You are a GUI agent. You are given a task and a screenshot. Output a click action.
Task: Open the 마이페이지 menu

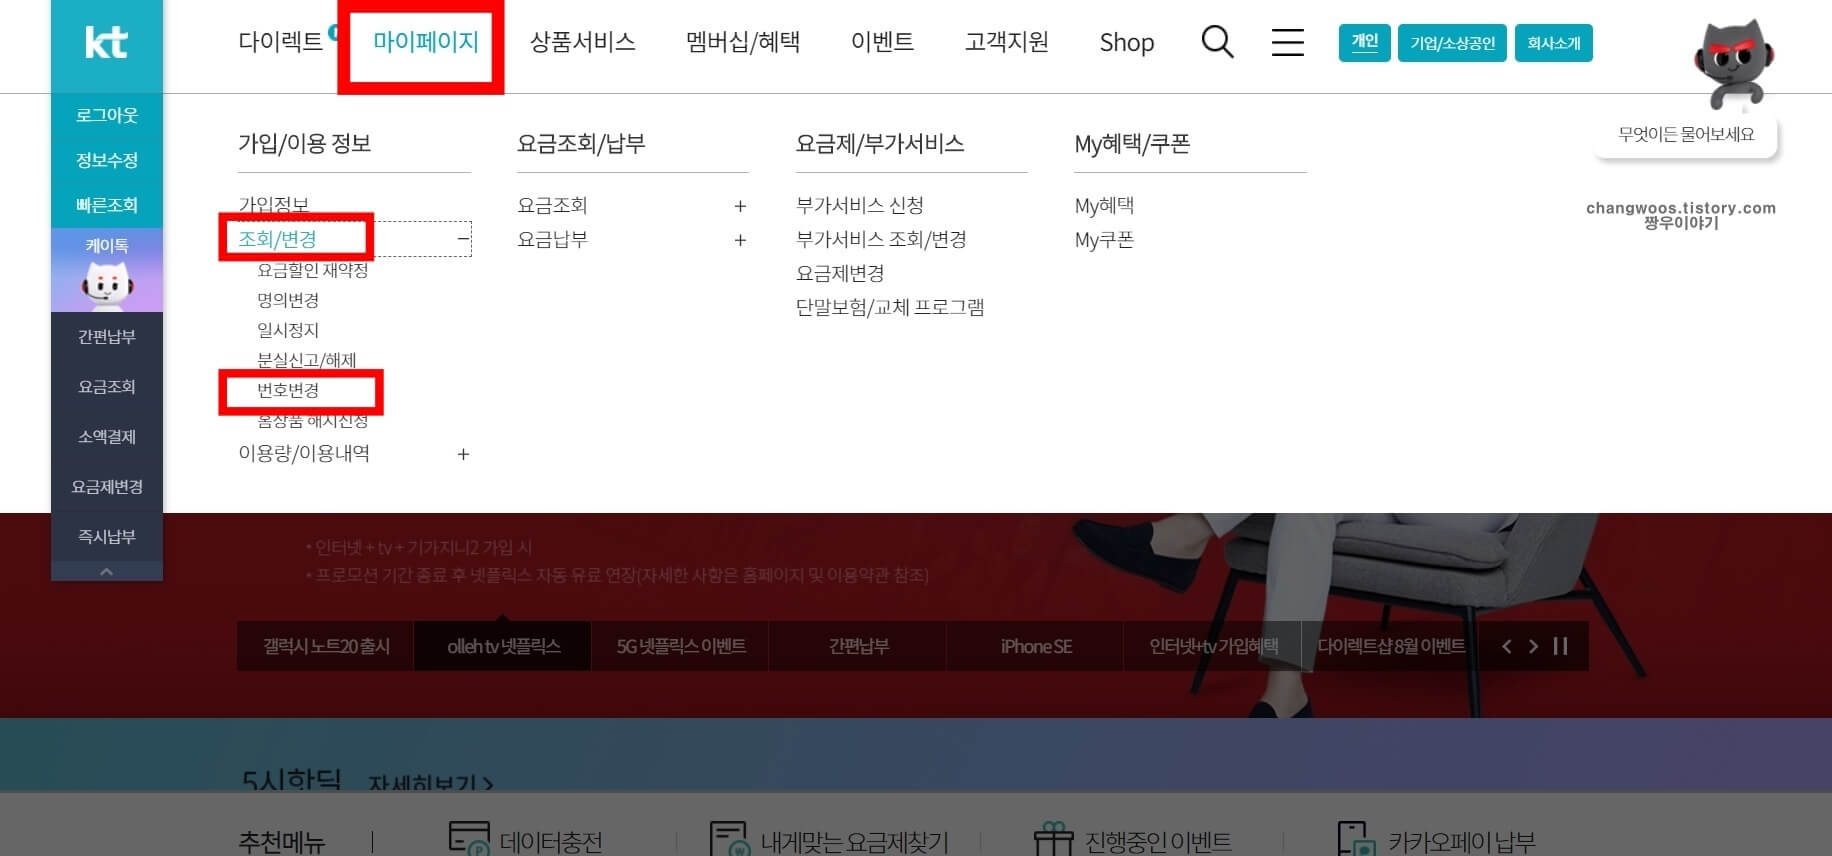pyautogui.click(x=425, y=42)
